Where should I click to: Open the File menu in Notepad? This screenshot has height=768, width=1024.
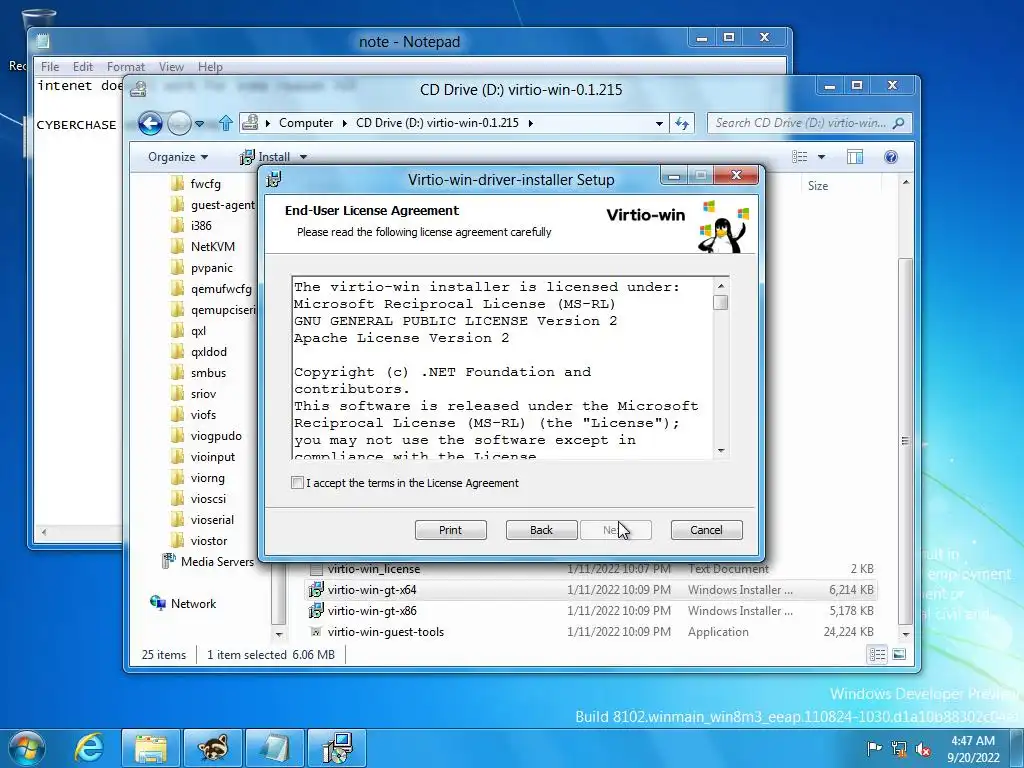(x=50, y=67)
